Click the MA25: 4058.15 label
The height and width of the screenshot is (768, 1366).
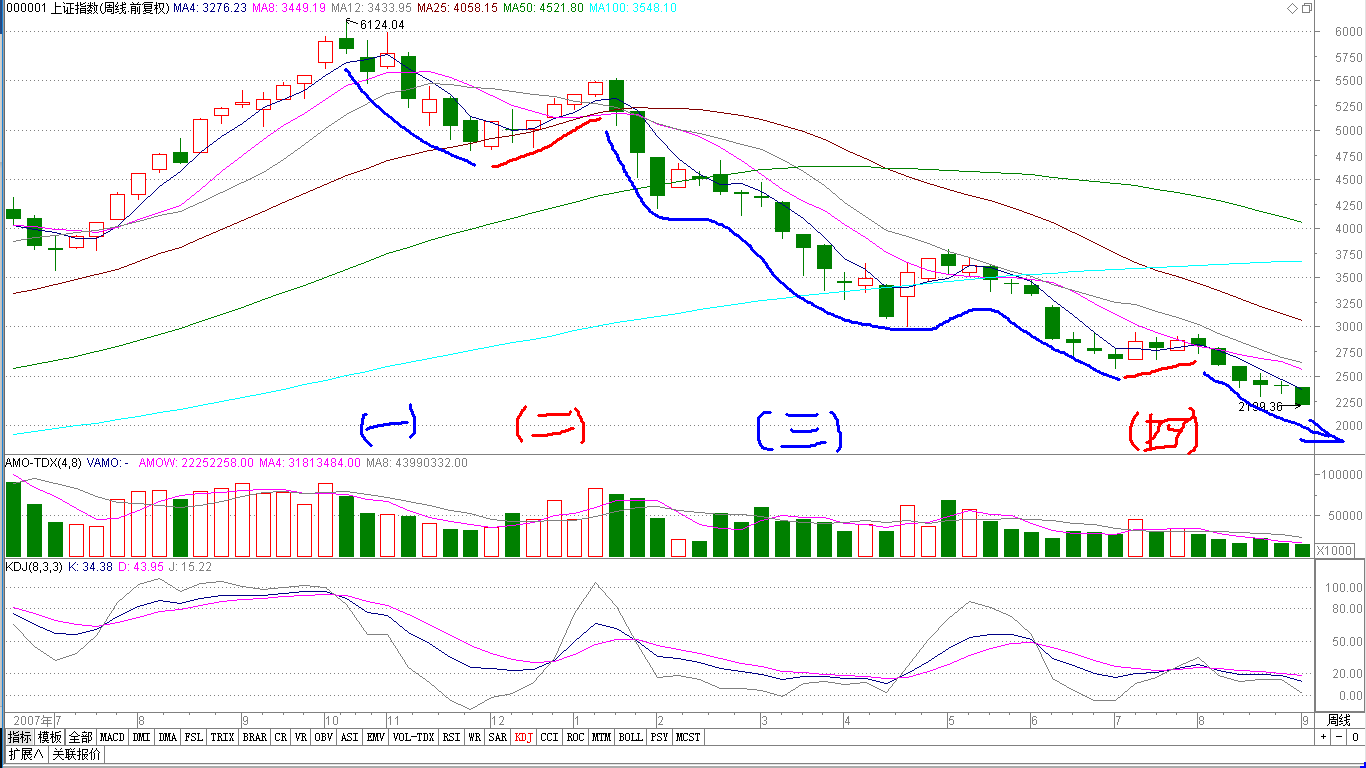457,8
